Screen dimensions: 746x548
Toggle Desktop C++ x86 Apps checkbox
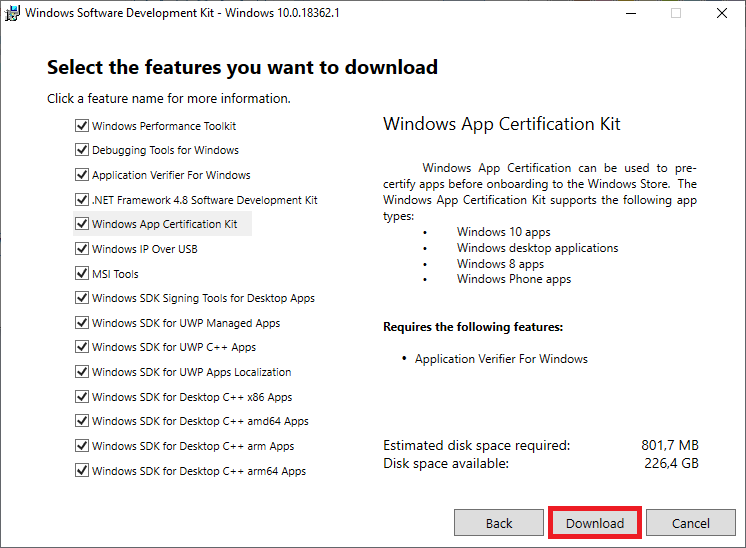pyautogui.click(x=82, y=397)
